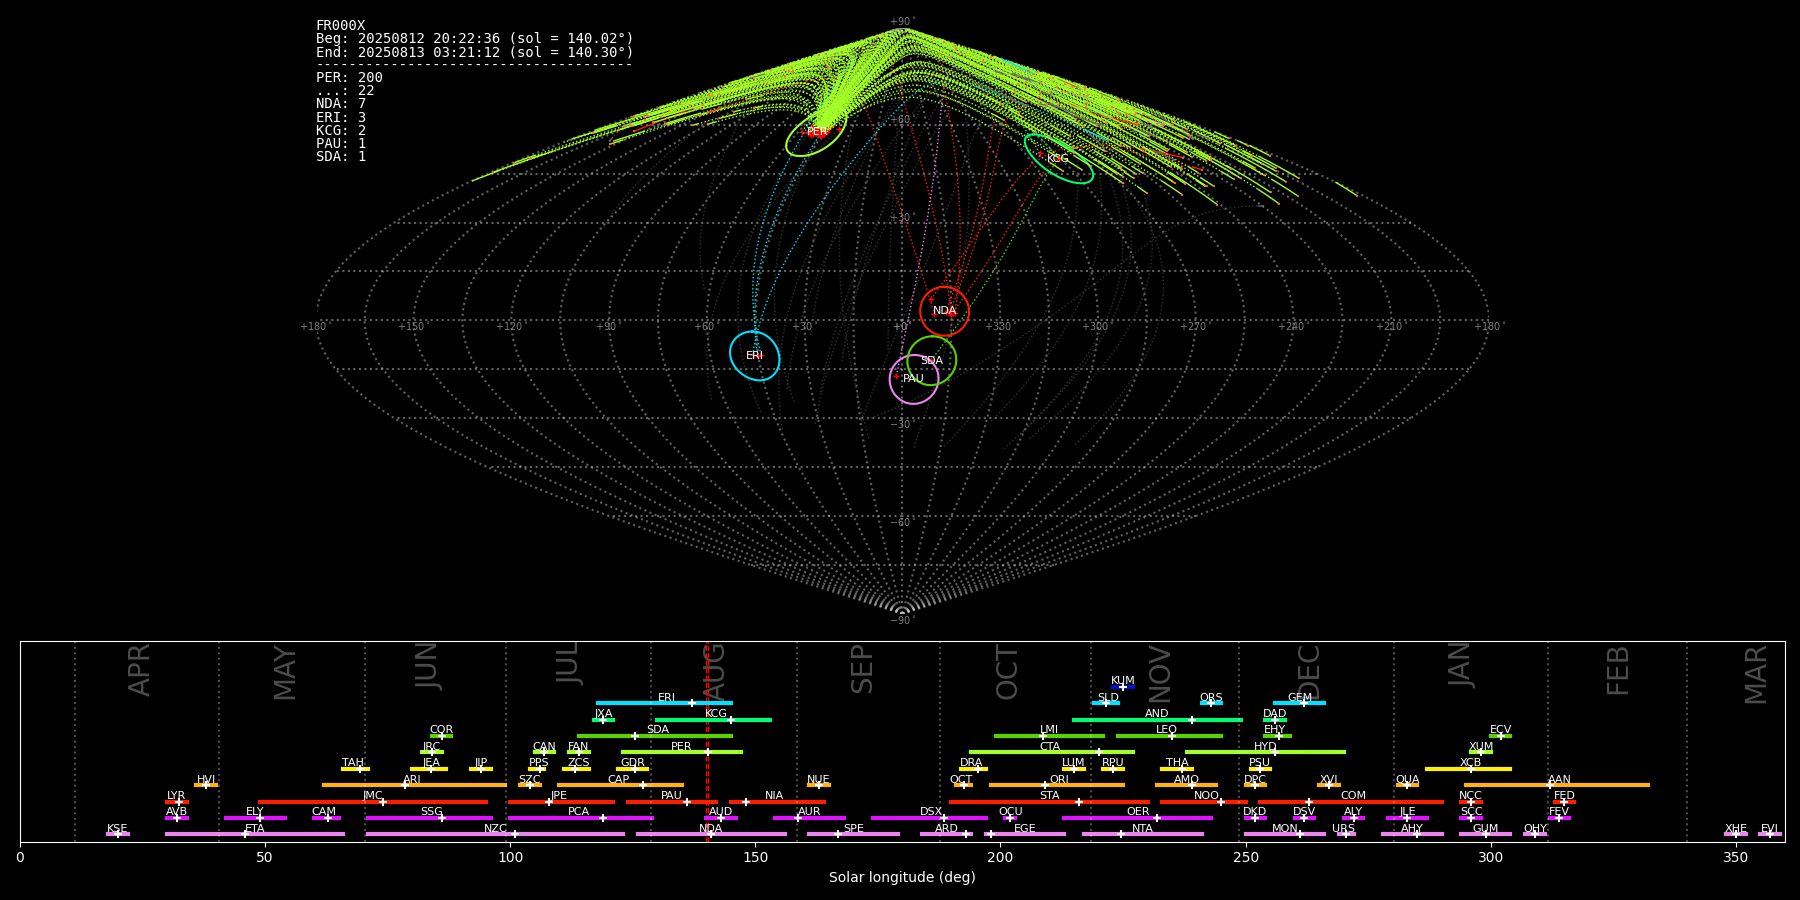Click the APR month label on the timeline
1800x900 pixels.
[x=139, y=670]
